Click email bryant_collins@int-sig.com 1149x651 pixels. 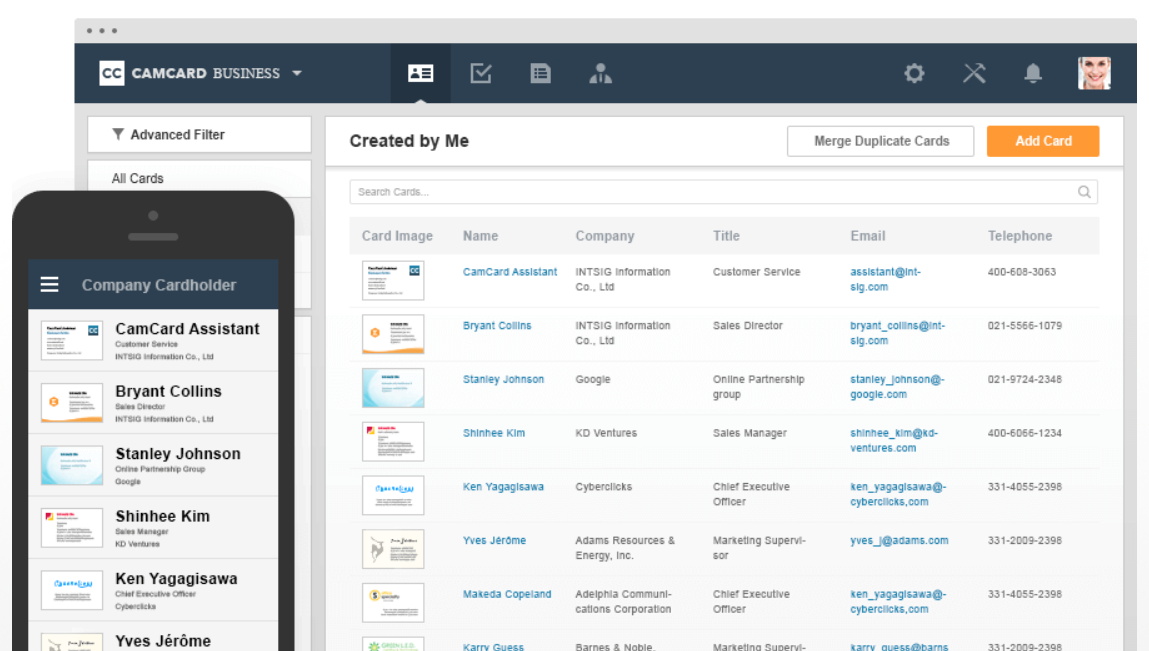click(898, 333)
